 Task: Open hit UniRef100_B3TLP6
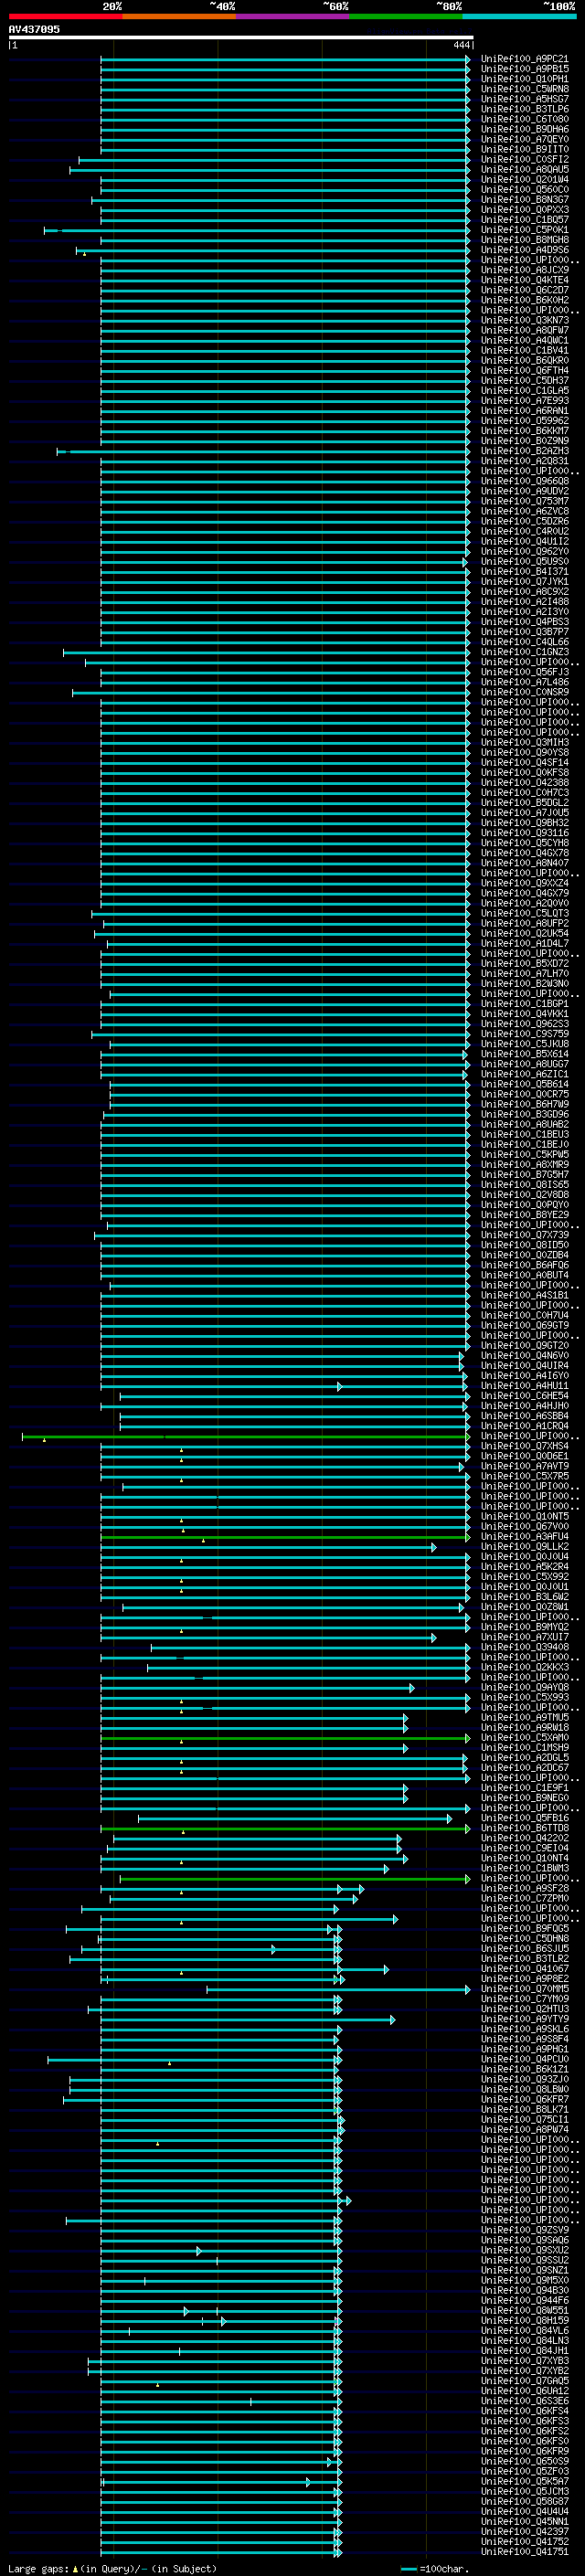click(525, 109)
